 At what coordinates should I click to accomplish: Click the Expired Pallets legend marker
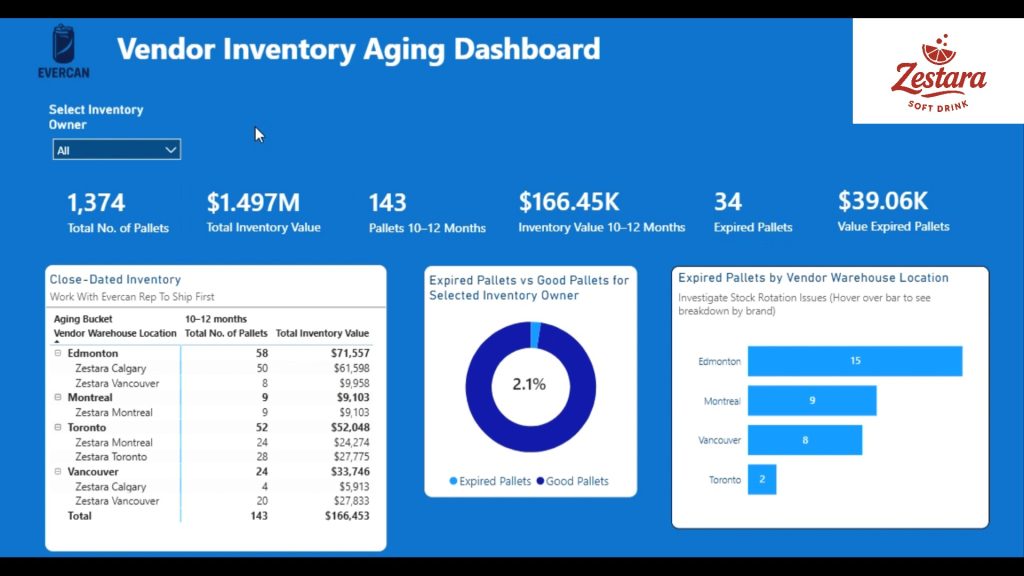(x=453, y=481)
